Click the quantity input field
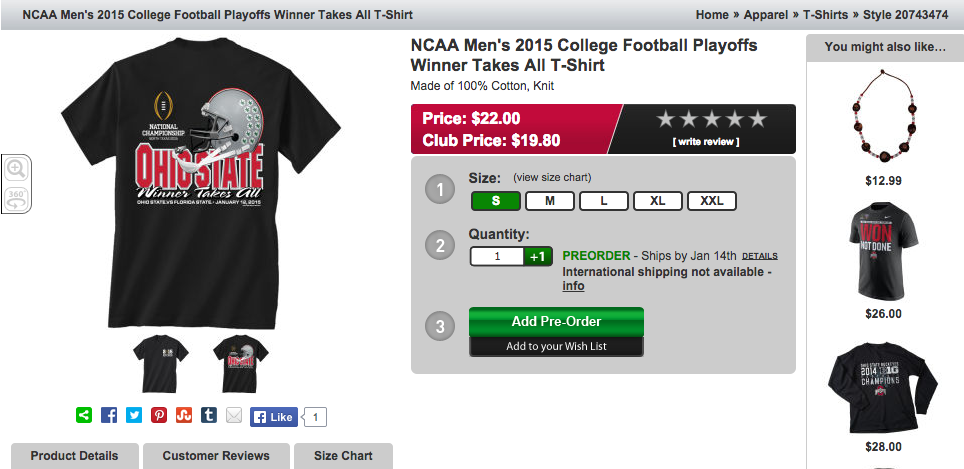This screenshot has width=964, height=469. tap(497, 256)
